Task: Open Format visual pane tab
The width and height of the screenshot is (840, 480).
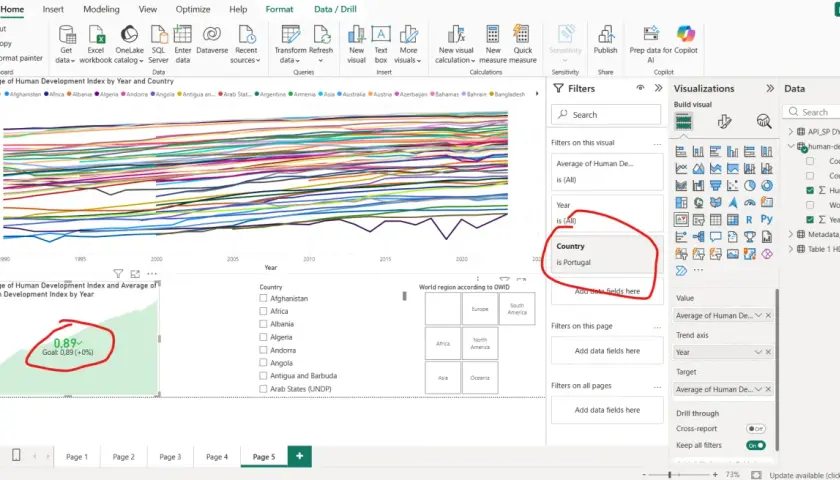Action: point(724,122)
